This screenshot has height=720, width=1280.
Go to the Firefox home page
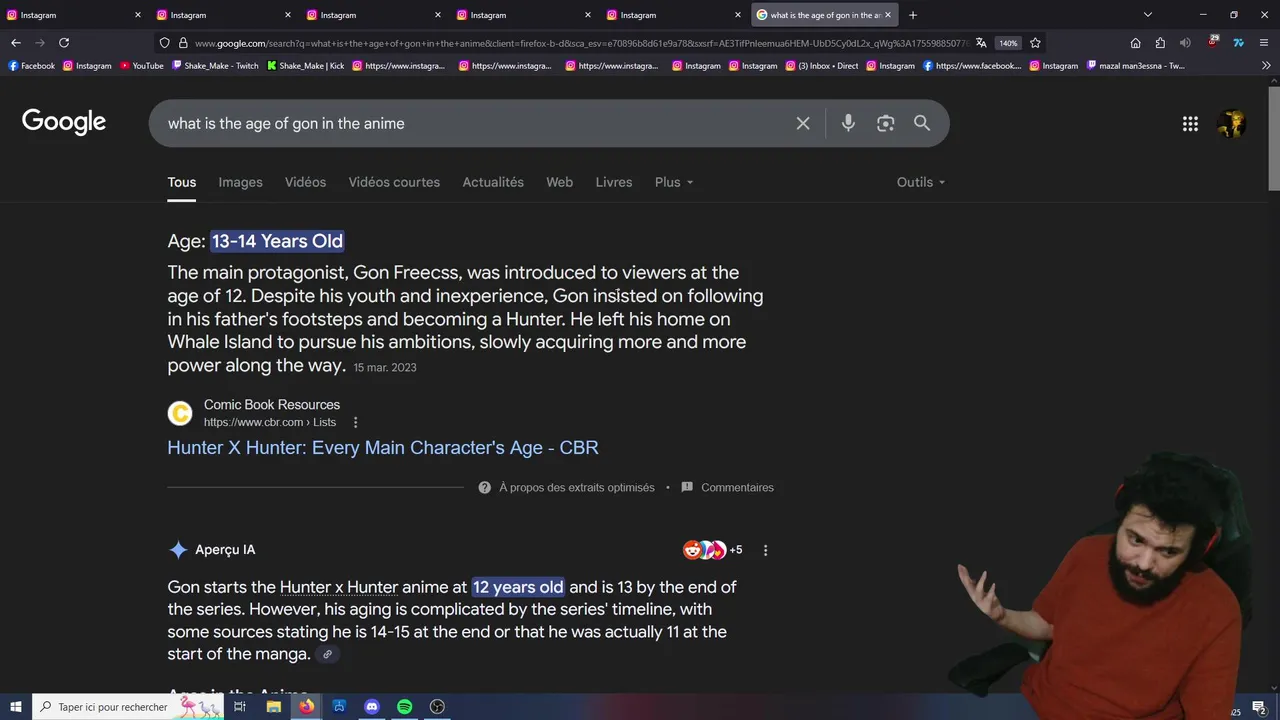[1135, 43]
